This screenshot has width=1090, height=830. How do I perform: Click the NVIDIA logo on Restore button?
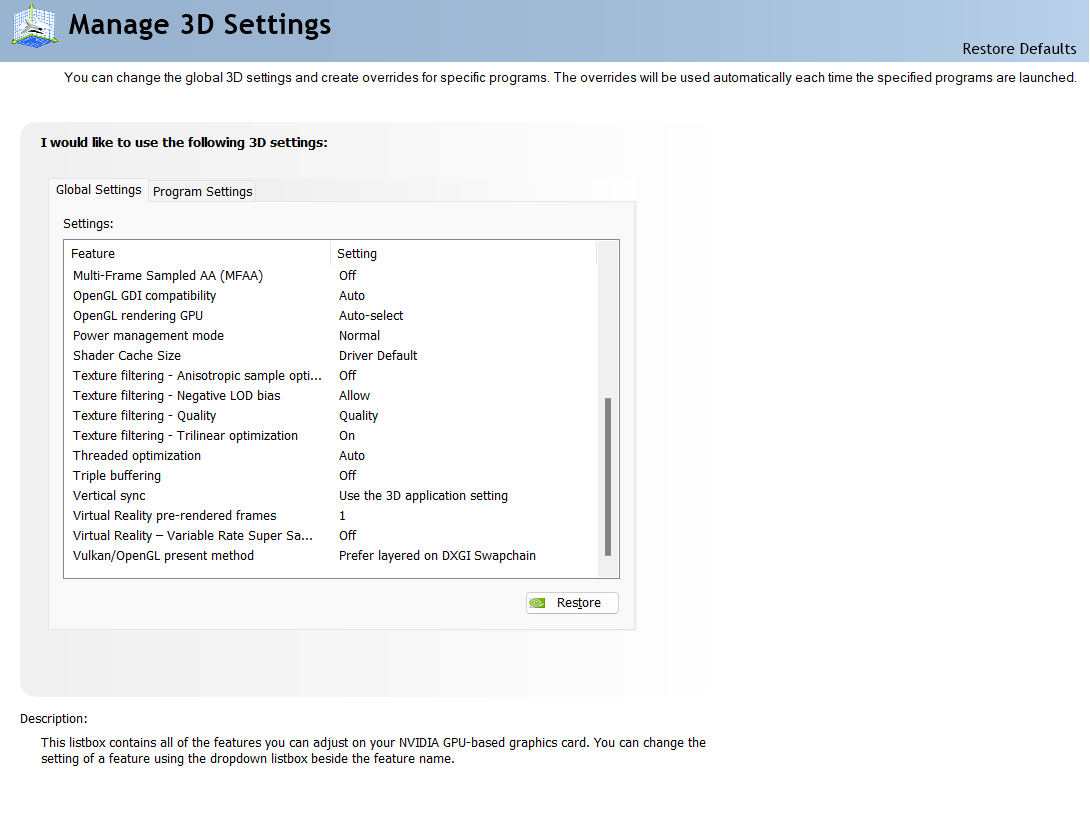click(x=538, y=603)
